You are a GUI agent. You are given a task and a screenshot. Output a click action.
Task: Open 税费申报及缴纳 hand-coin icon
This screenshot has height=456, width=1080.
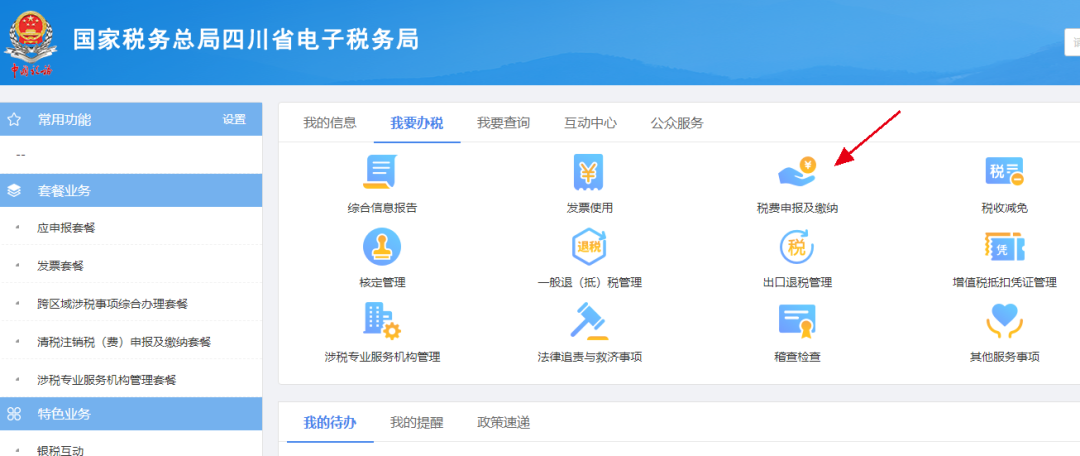(x=797, y=172)
